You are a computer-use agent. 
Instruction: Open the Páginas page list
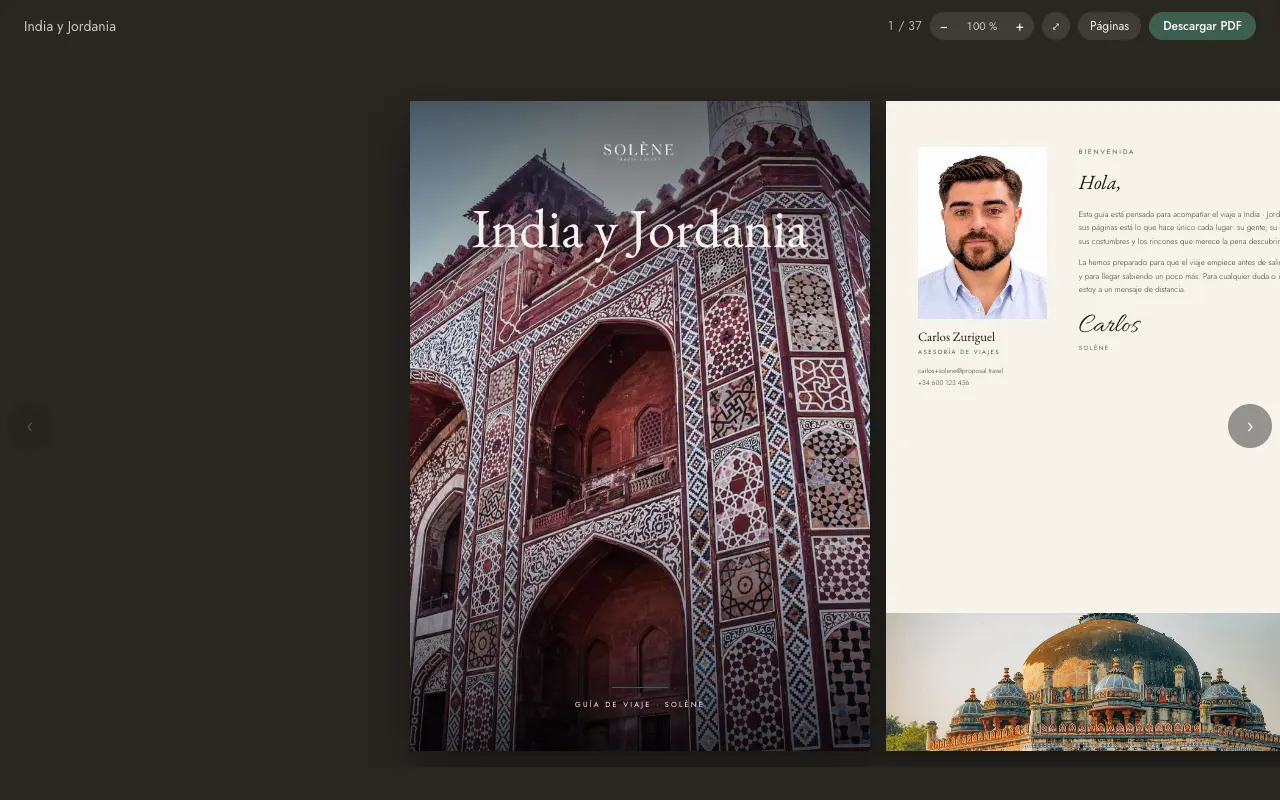pyautogui.click(x=1109, y=26)
